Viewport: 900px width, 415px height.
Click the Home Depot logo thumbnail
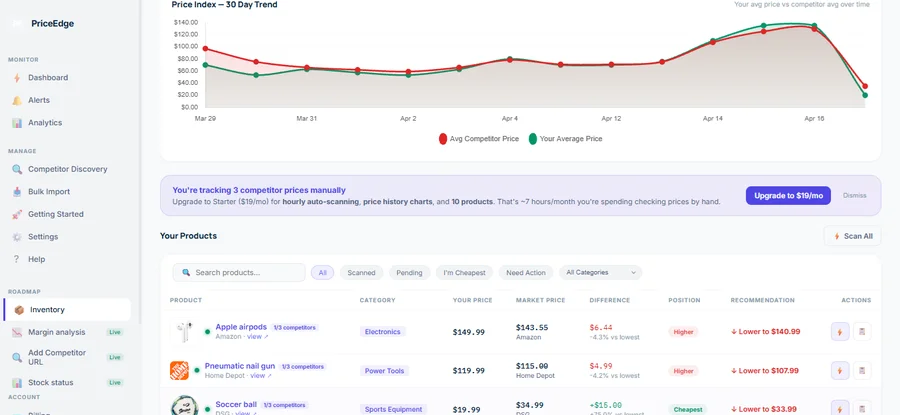[179, 371]
